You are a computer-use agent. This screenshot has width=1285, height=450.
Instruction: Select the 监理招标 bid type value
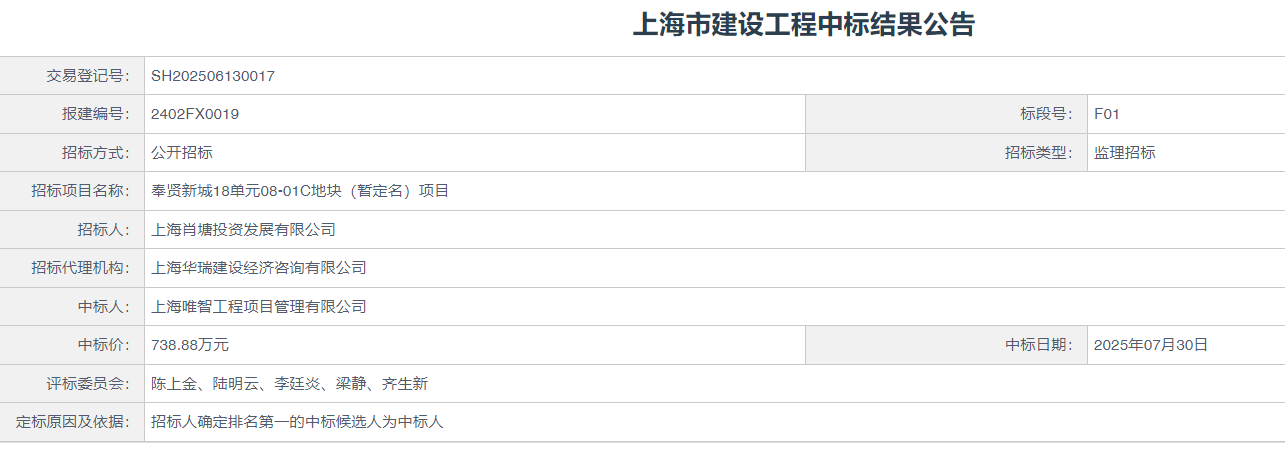click(x=1125, y=153)
